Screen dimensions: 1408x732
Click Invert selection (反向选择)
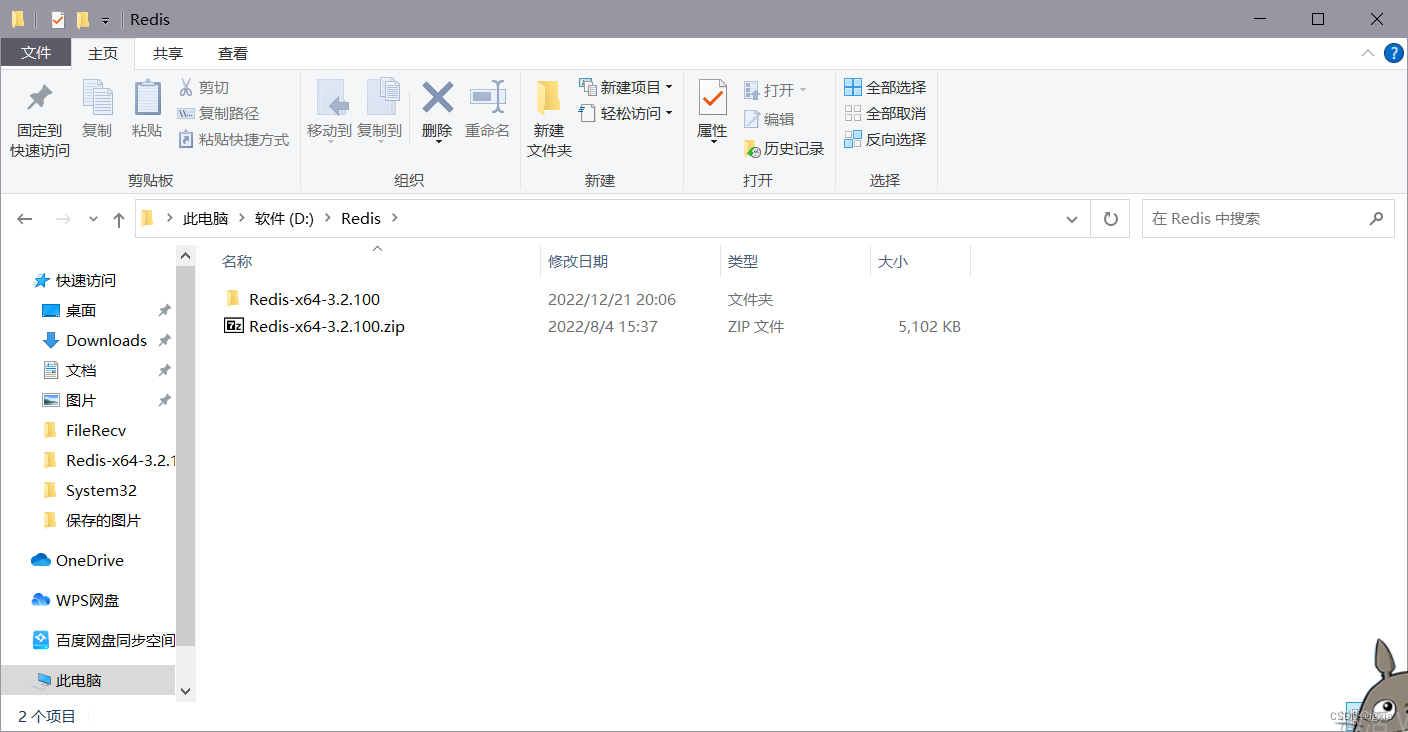point(885,140)
